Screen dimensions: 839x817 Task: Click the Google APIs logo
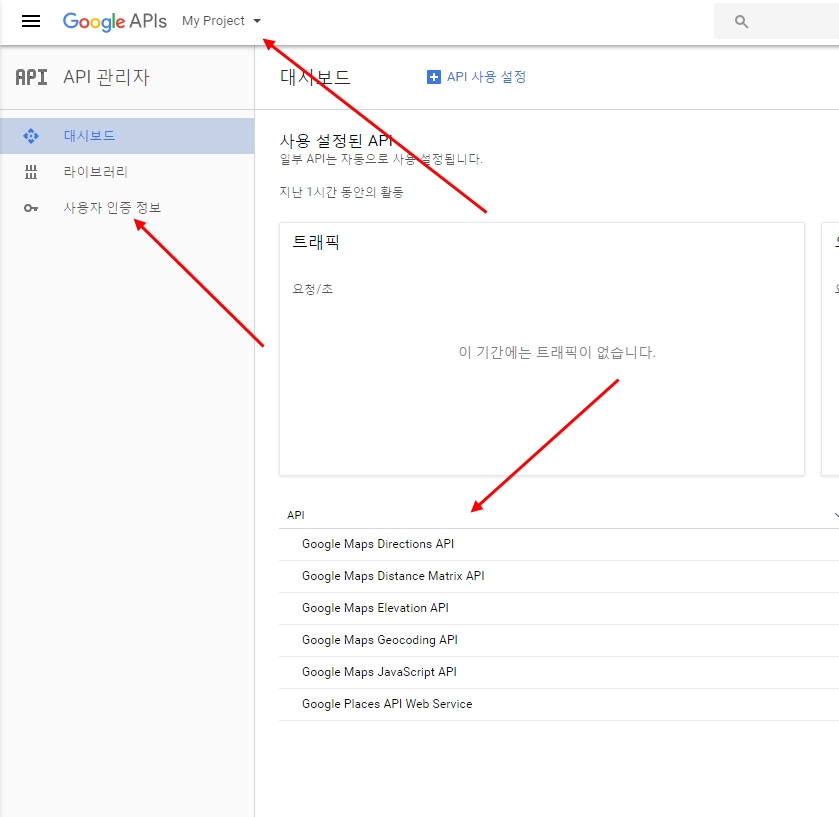[x=114, y=21]
